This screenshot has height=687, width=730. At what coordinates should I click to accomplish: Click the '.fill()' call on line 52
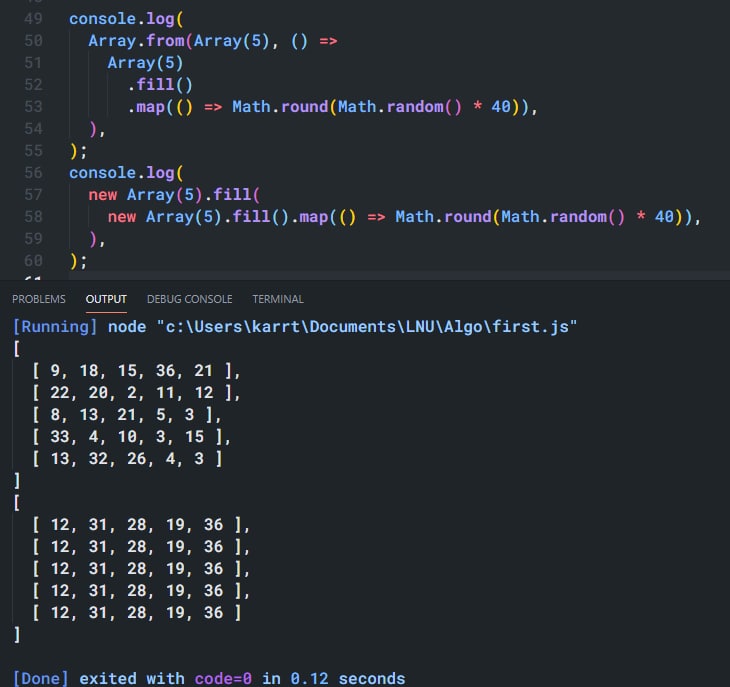(160, 85)
